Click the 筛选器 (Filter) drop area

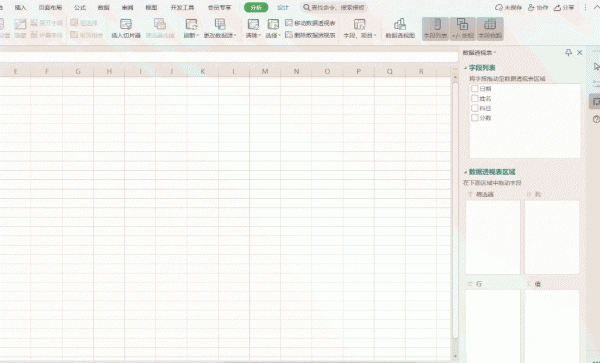click(493, 237)
